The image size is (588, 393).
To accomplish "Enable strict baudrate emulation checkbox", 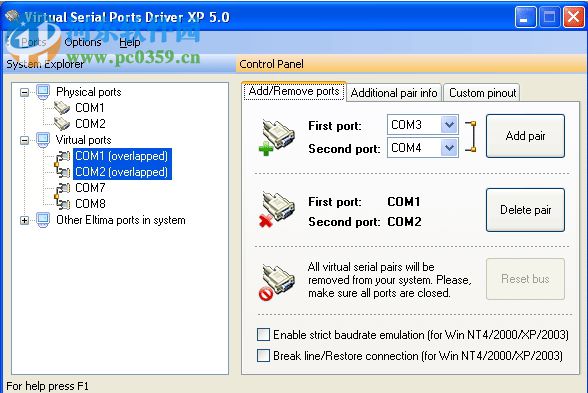I will [263, 334].
